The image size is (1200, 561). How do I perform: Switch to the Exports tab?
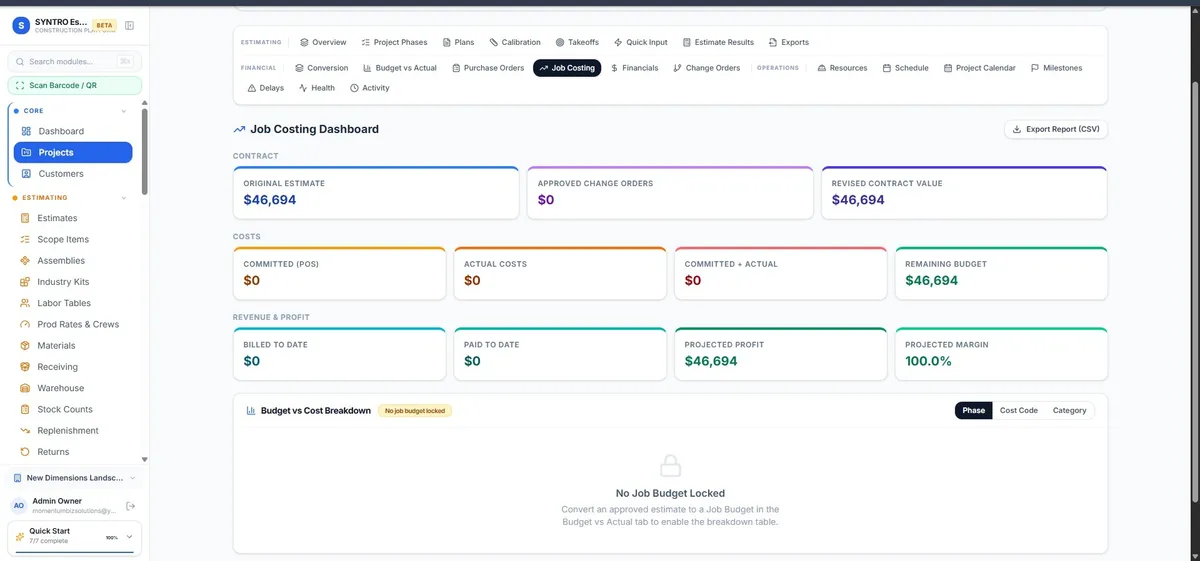coord(789,42)
